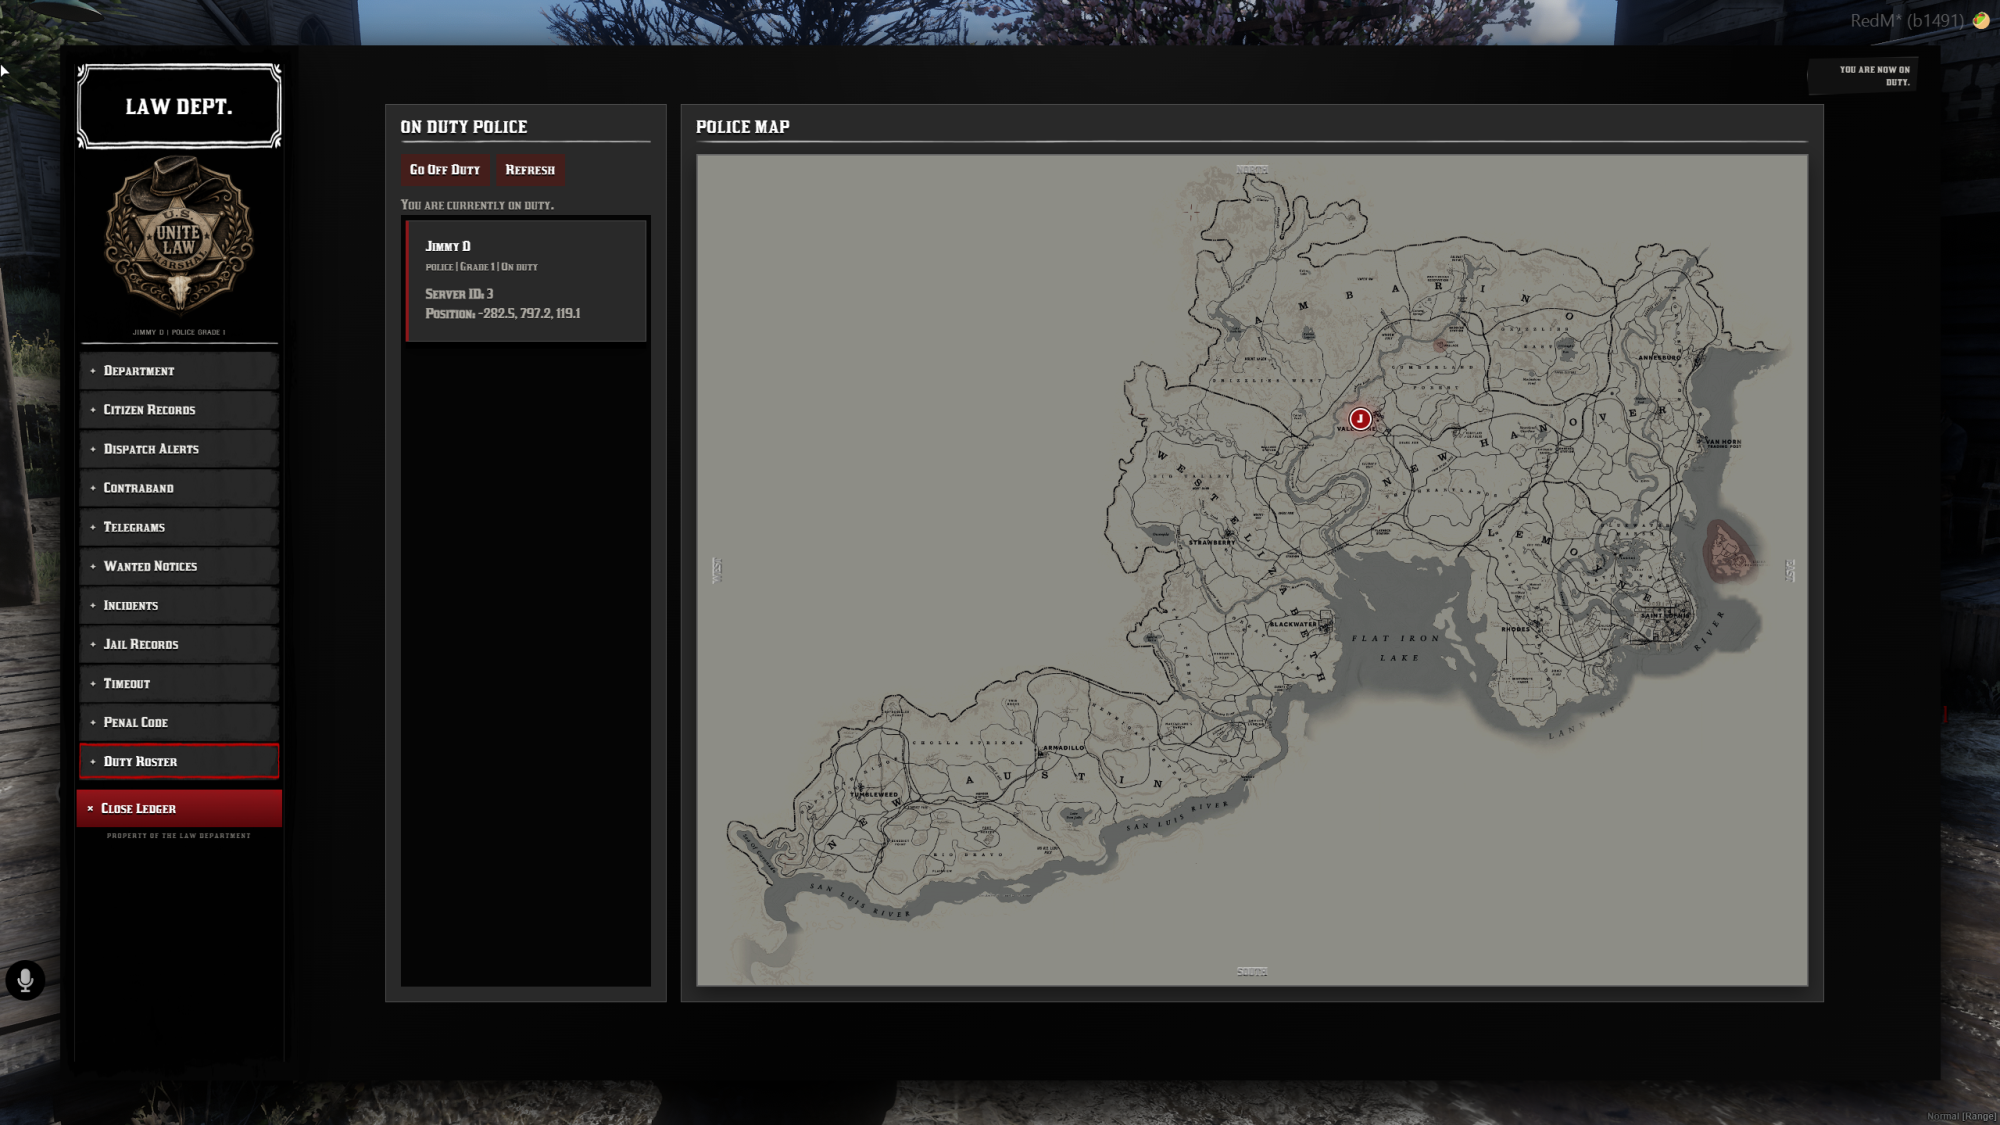Open Jail Records

179,644
